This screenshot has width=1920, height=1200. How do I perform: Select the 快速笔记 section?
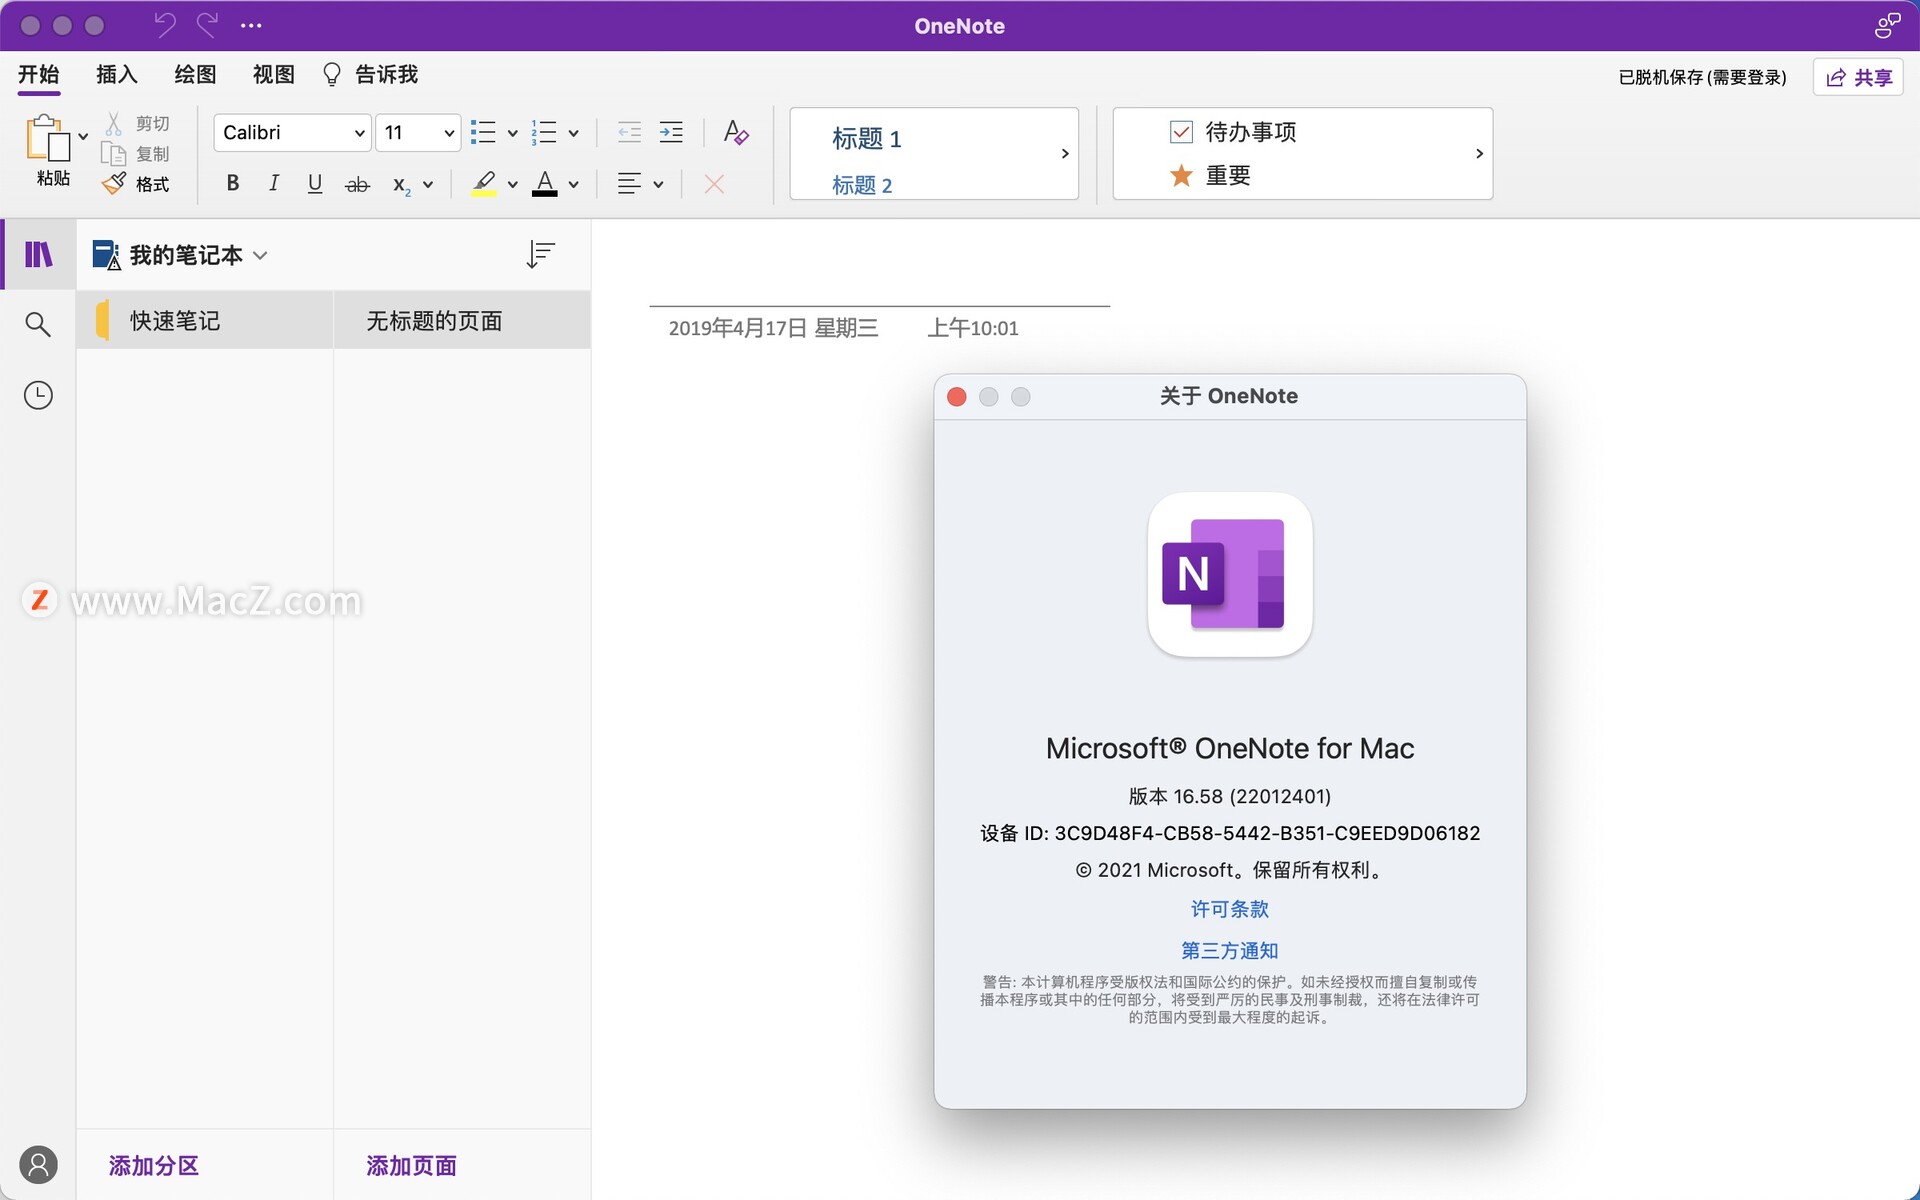coord(205,320)
